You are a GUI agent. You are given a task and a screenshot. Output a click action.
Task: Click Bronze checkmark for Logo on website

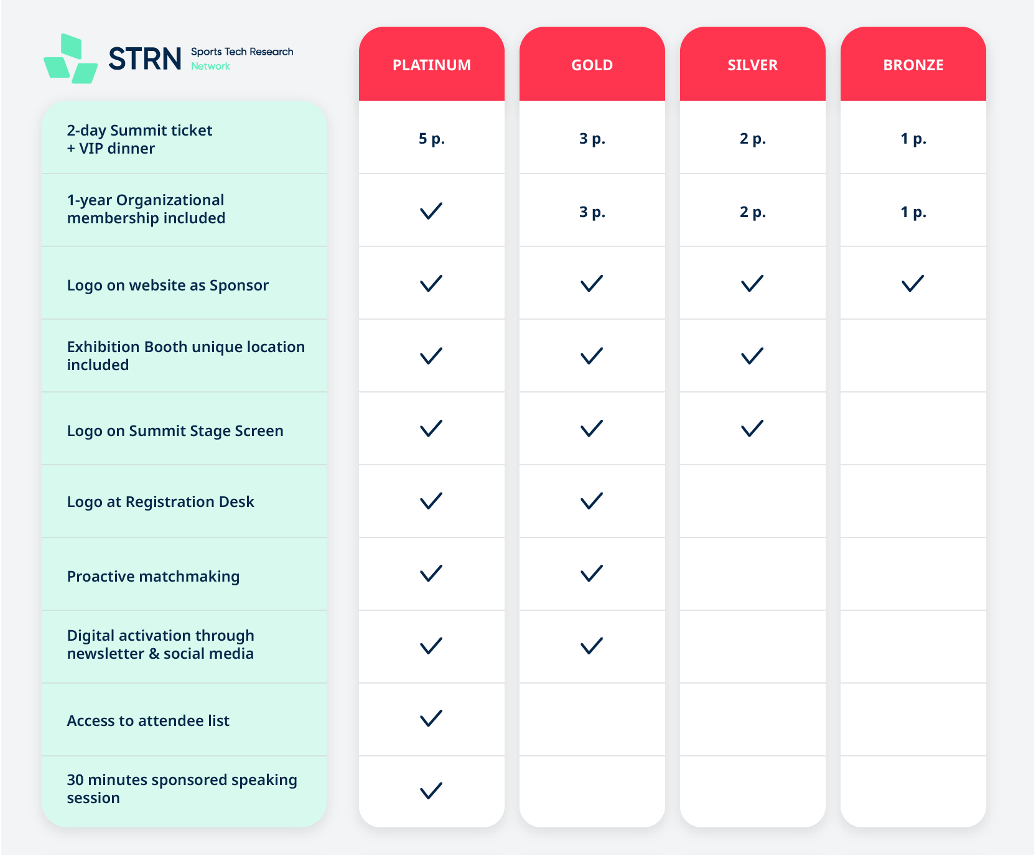click(x=912, y=284)
